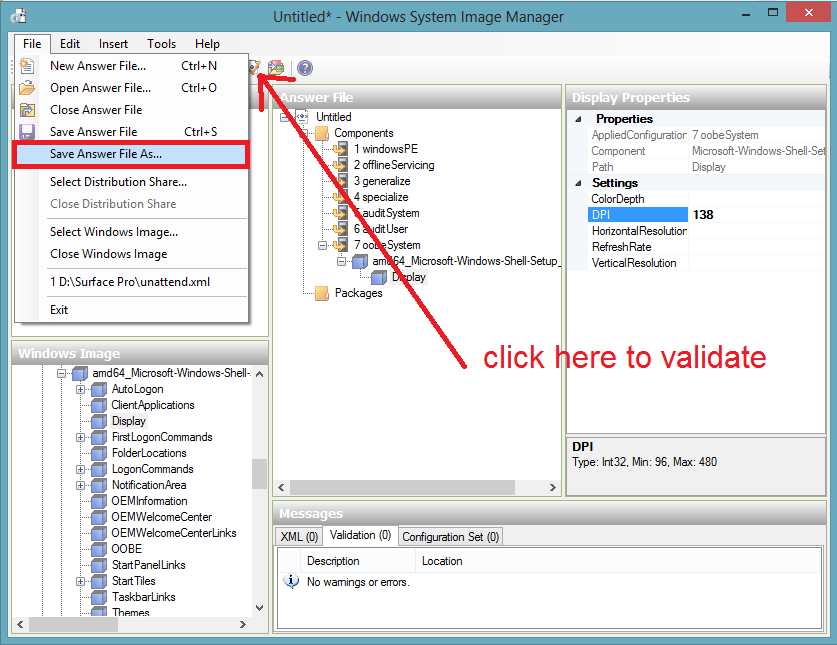The height and width of the screenshot is (645, 837).
Task: Click the OEMWelcomeCenterLinks cube icon
Action: [x=99, y=533]
